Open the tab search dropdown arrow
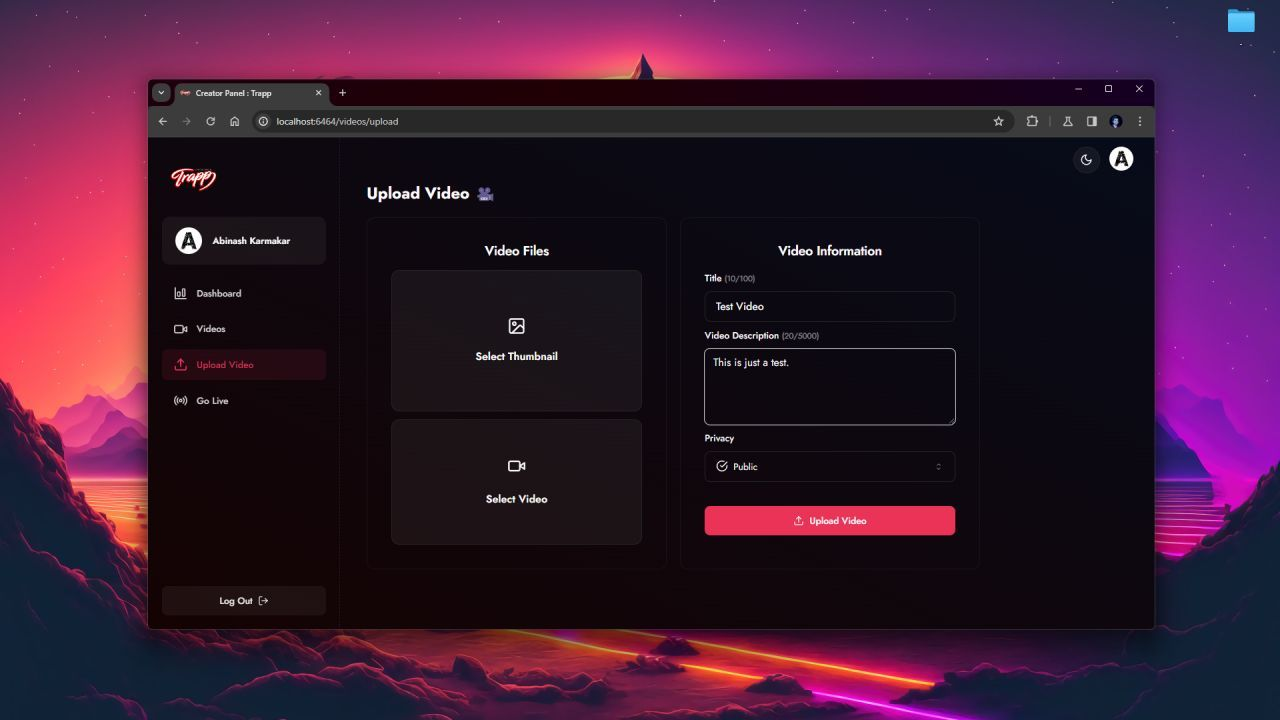1280x720 pixels. [x=161, y=93]
